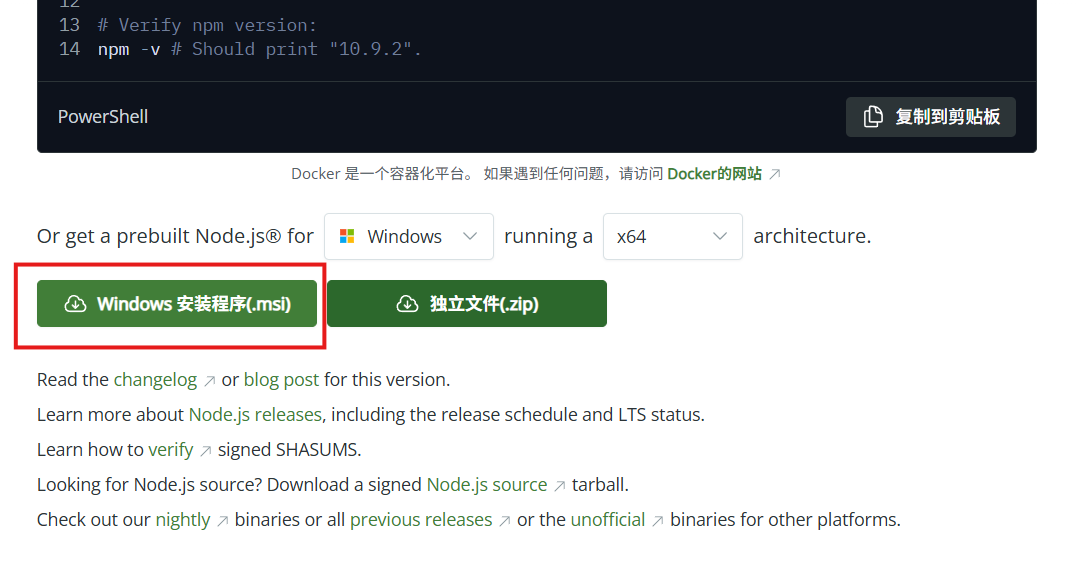Image resolution: width=1076 pixels, height=569 pixels.
Task: Click external arrow icon after verify
Action: [205, 451]
